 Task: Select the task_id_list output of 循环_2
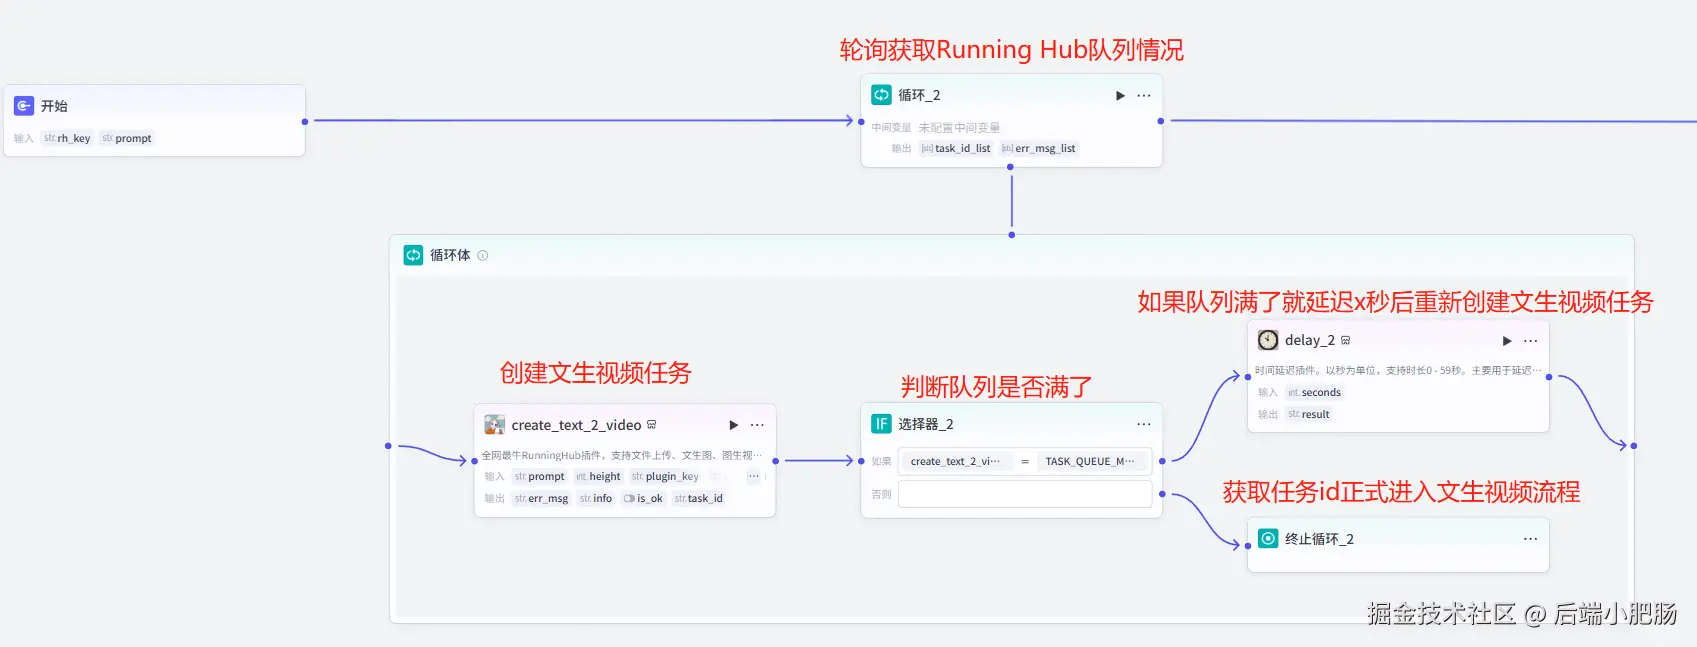coord(956,148)
